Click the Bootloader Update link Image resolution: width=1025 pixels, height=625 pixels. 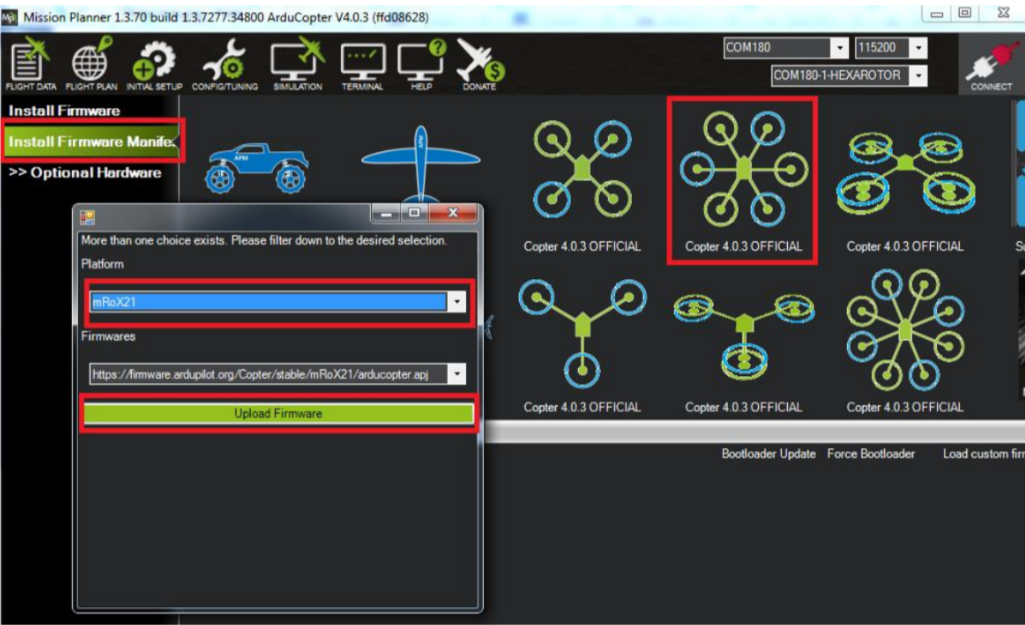768,454
